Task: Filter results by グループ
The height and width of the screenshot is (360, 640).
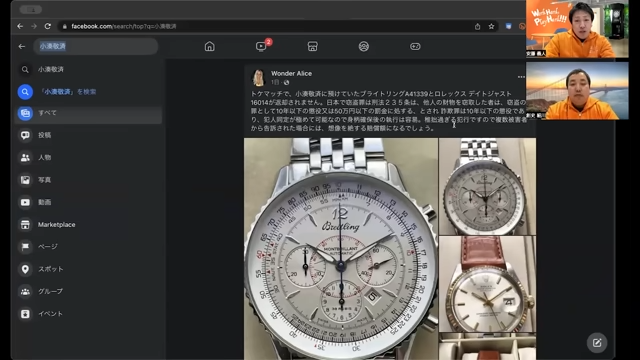Action: (88, 291)
